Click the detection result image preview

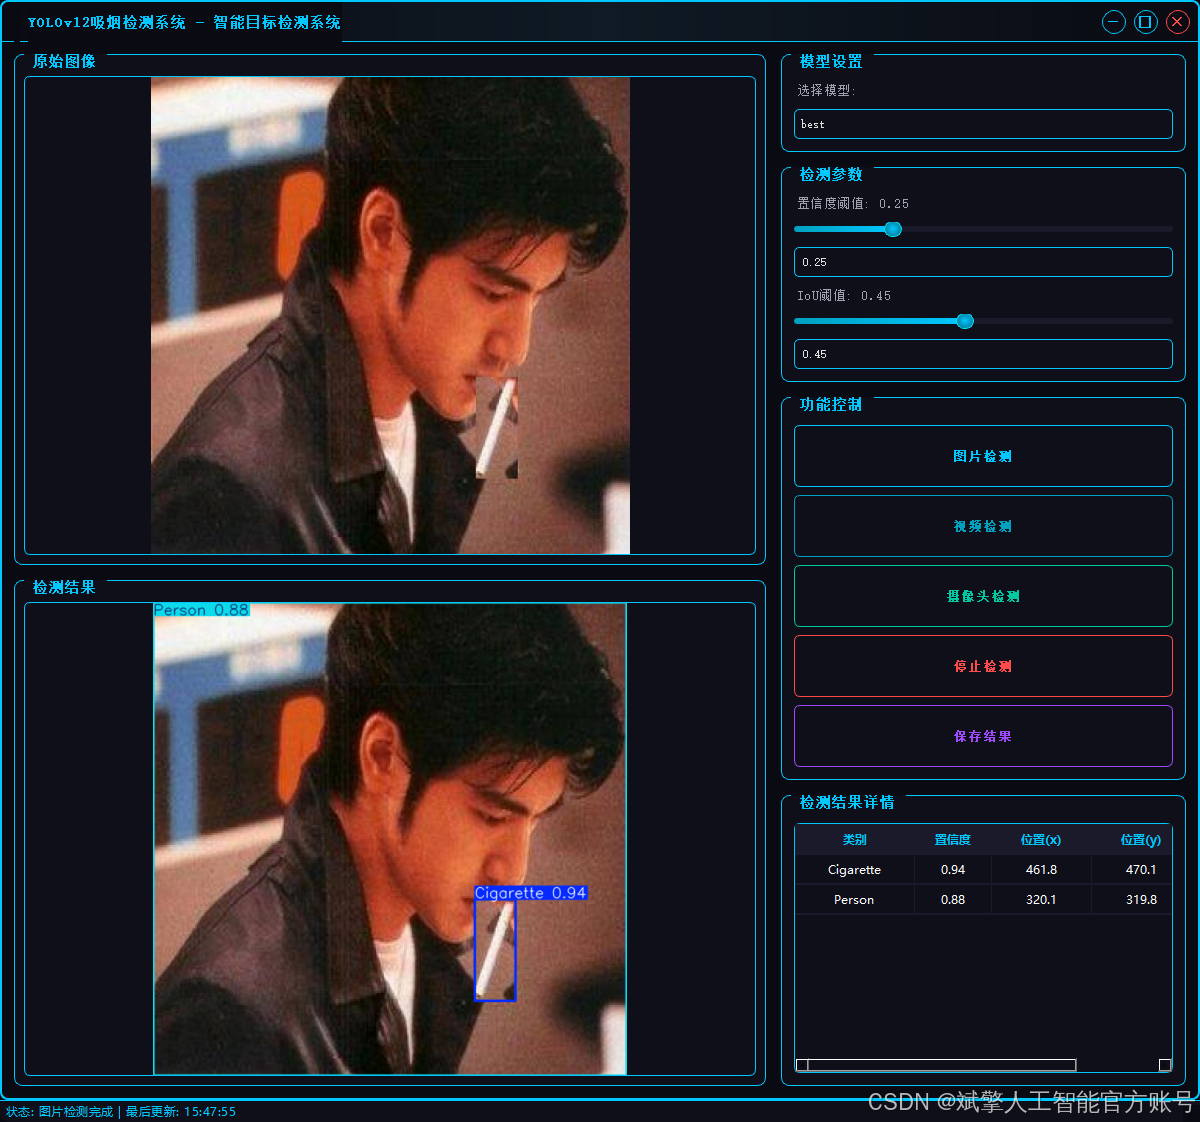[390, 839]
